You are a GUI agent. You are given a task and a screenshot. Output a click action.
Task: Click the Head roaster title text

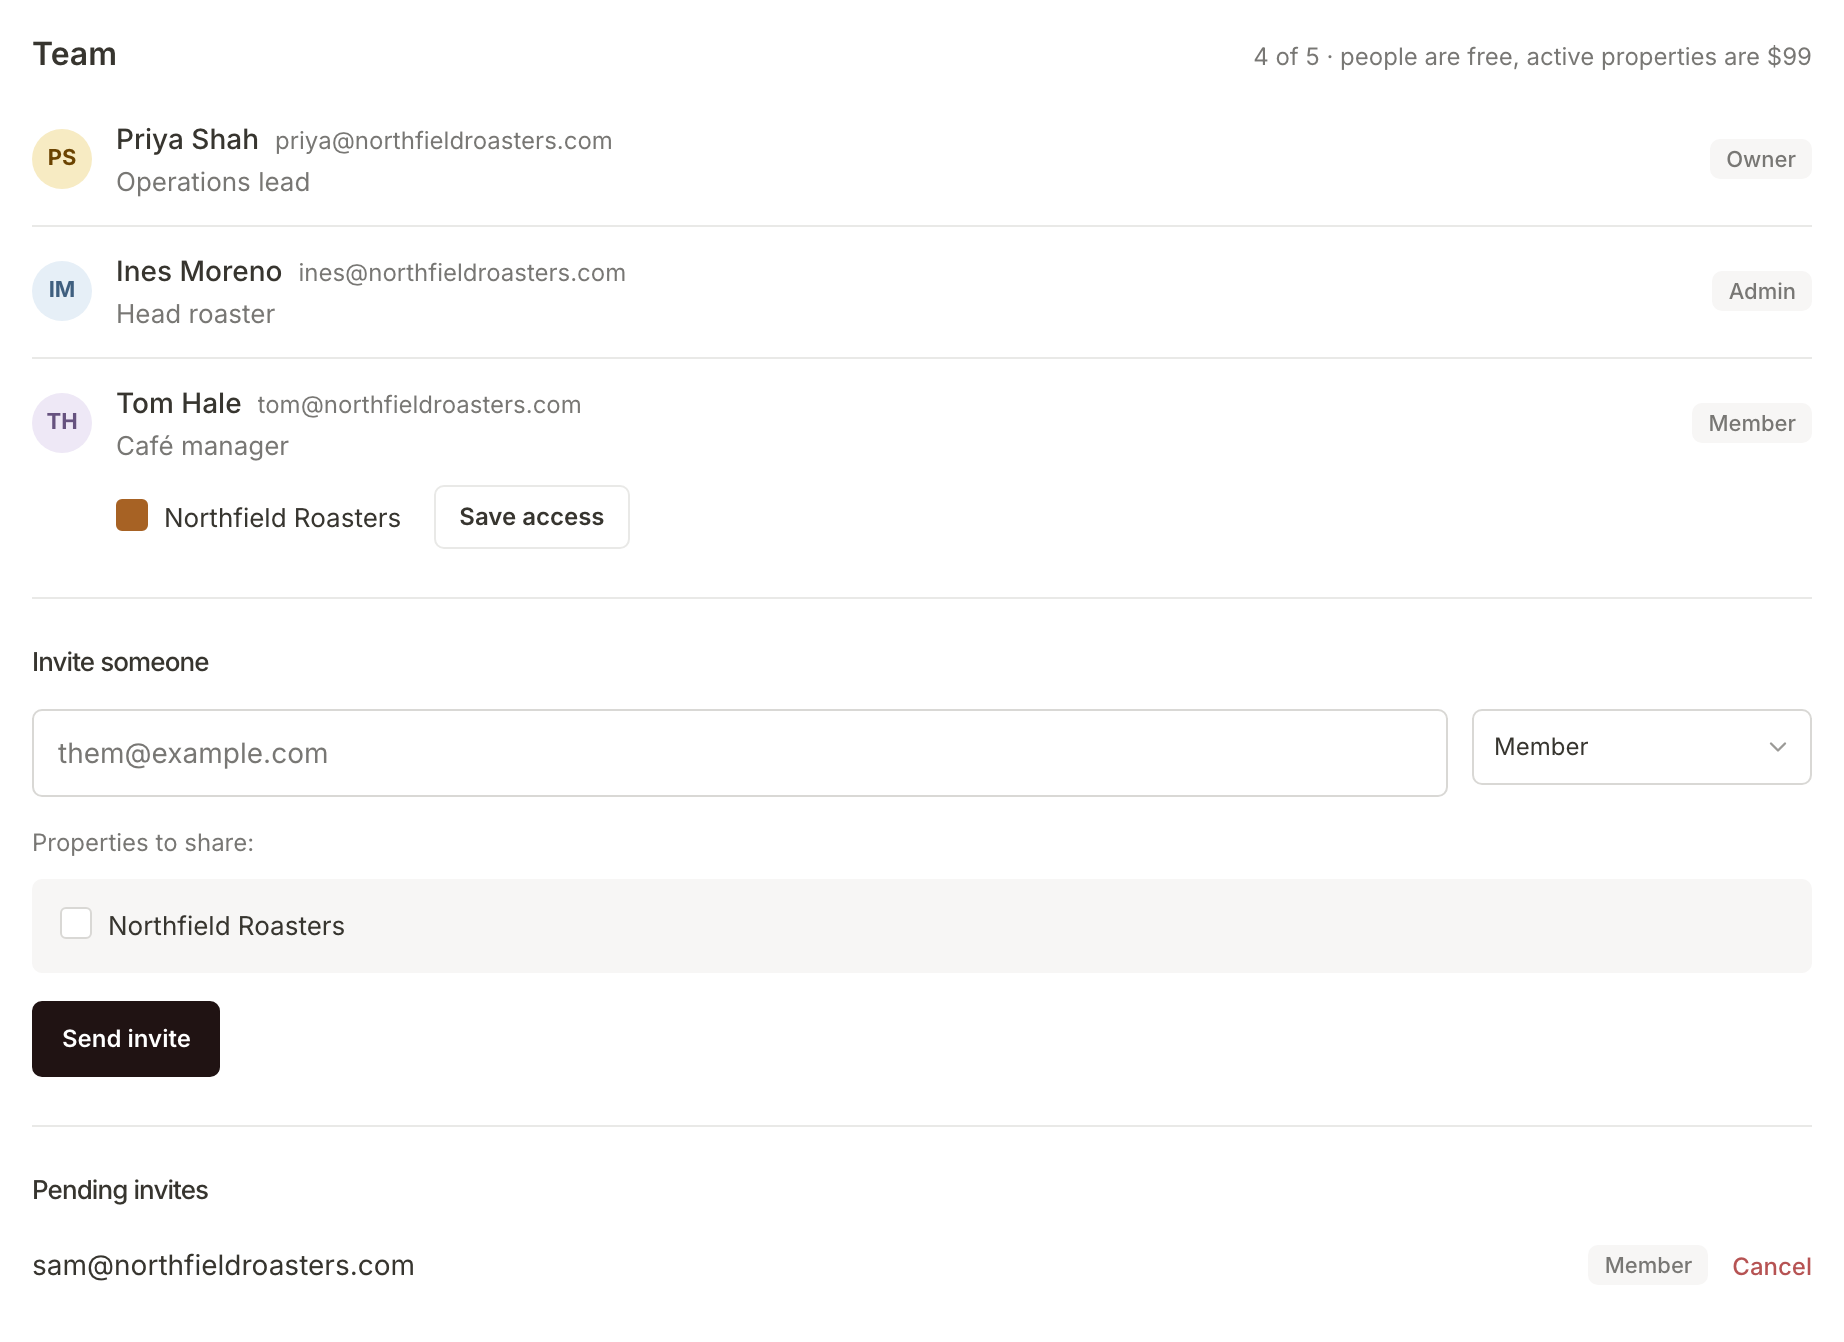[x=195, y=314]
